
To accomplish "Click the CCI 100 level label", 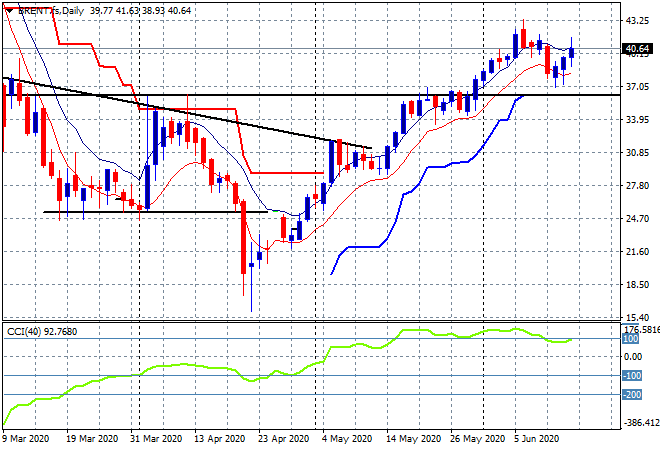I will (x=631, y=339).
